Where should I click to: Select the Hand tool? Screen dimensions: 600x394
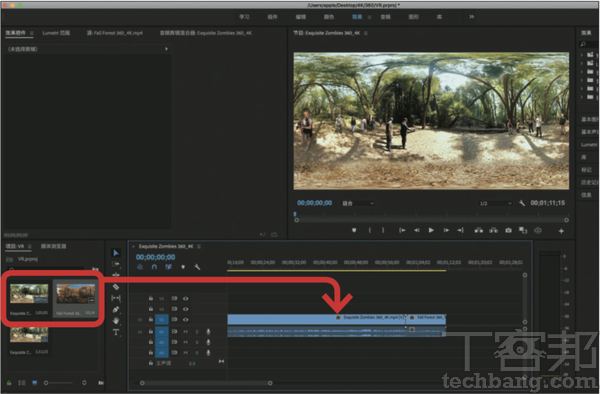click(x=116, y=321)
